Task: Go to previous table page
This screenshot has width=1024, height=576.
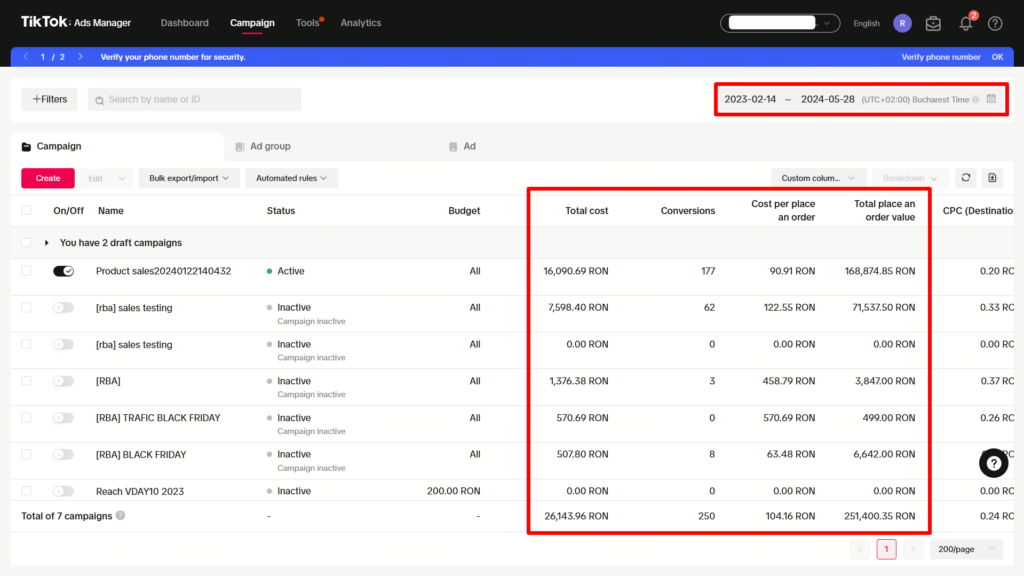Action: pyautogui.click(x=859, y=549)
